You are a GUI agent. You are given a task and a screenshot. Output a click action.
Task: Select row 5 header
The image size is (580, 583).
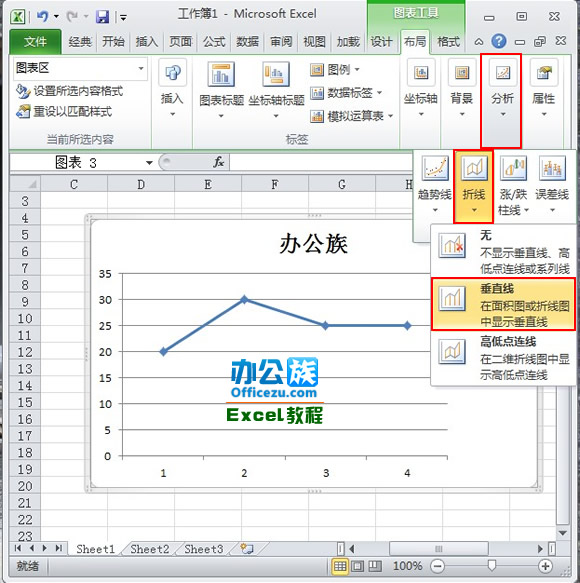[25, 235]
